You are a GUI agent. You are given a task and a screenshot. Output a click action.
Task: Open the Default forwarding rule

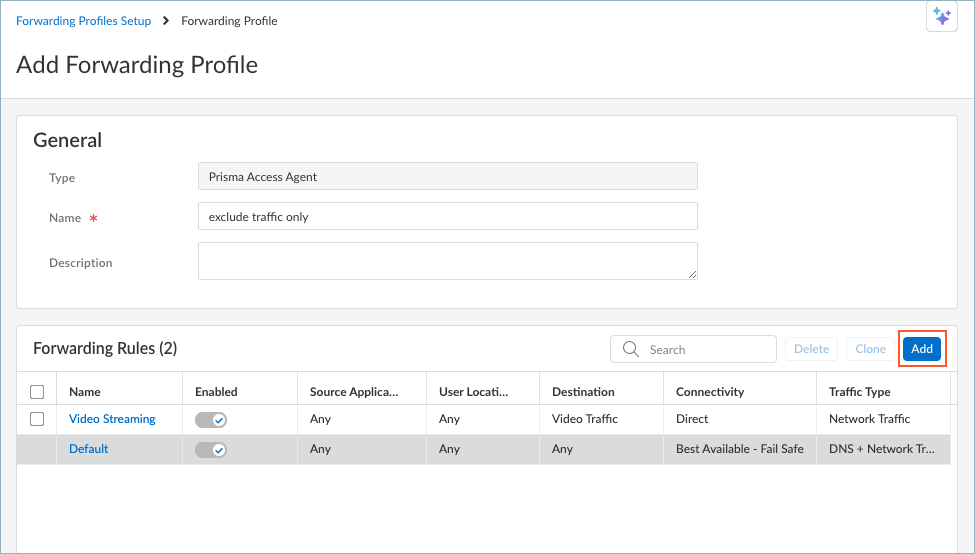[x=89, y=449]
